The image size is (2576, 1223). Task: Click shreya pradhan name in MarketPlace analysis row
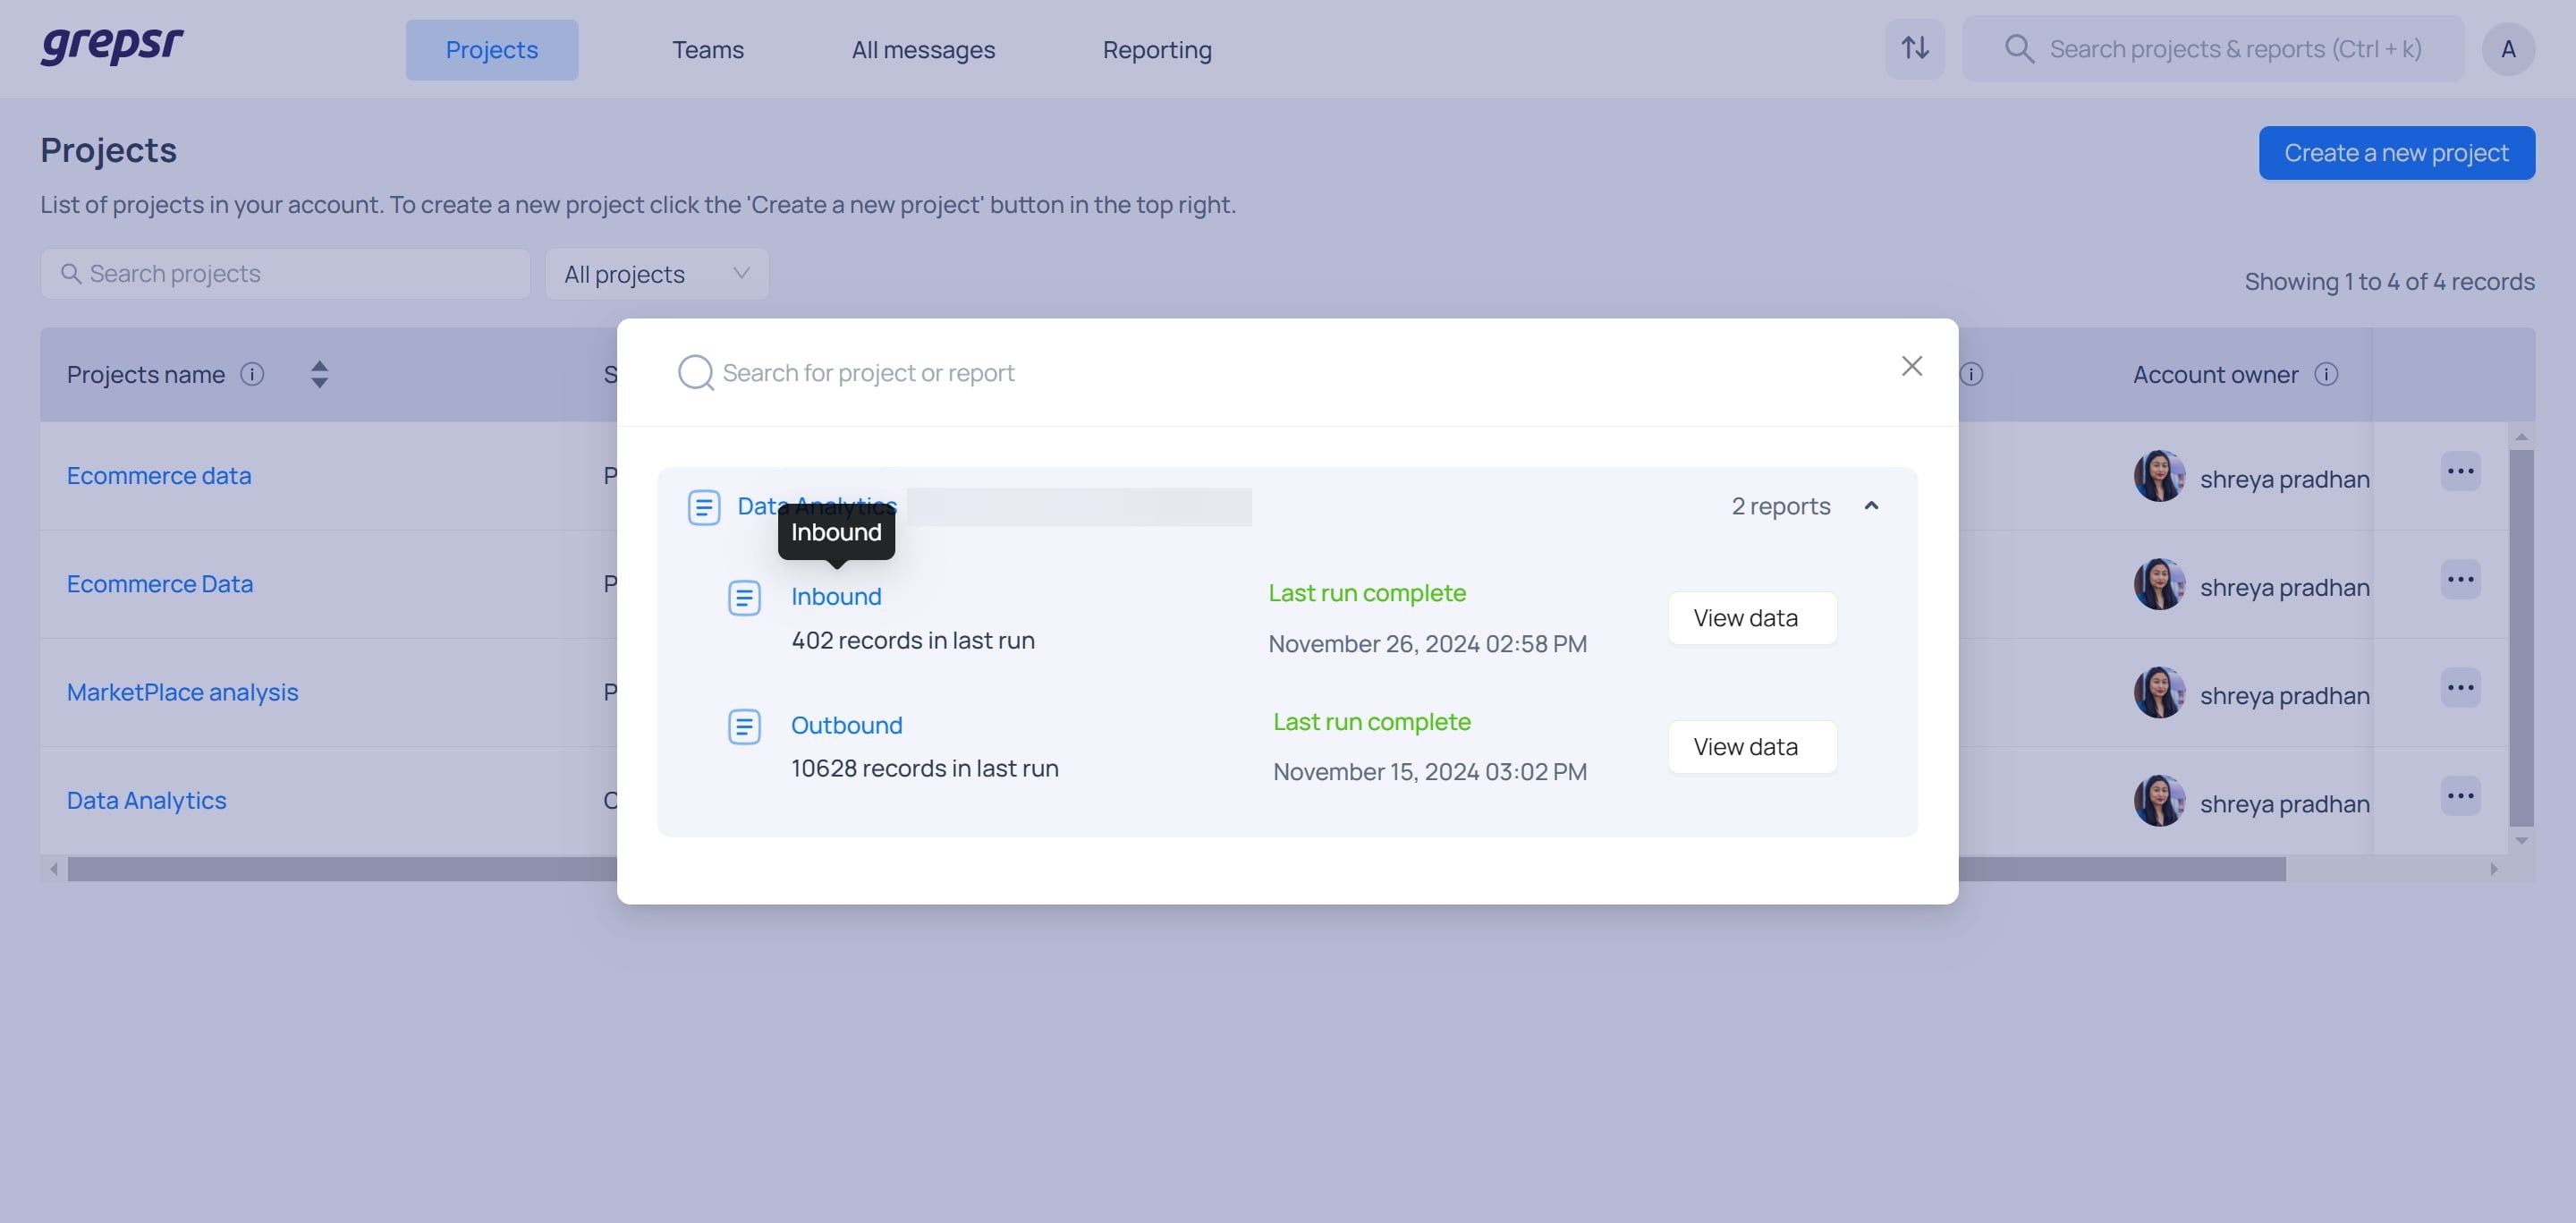pos(2284,695)
